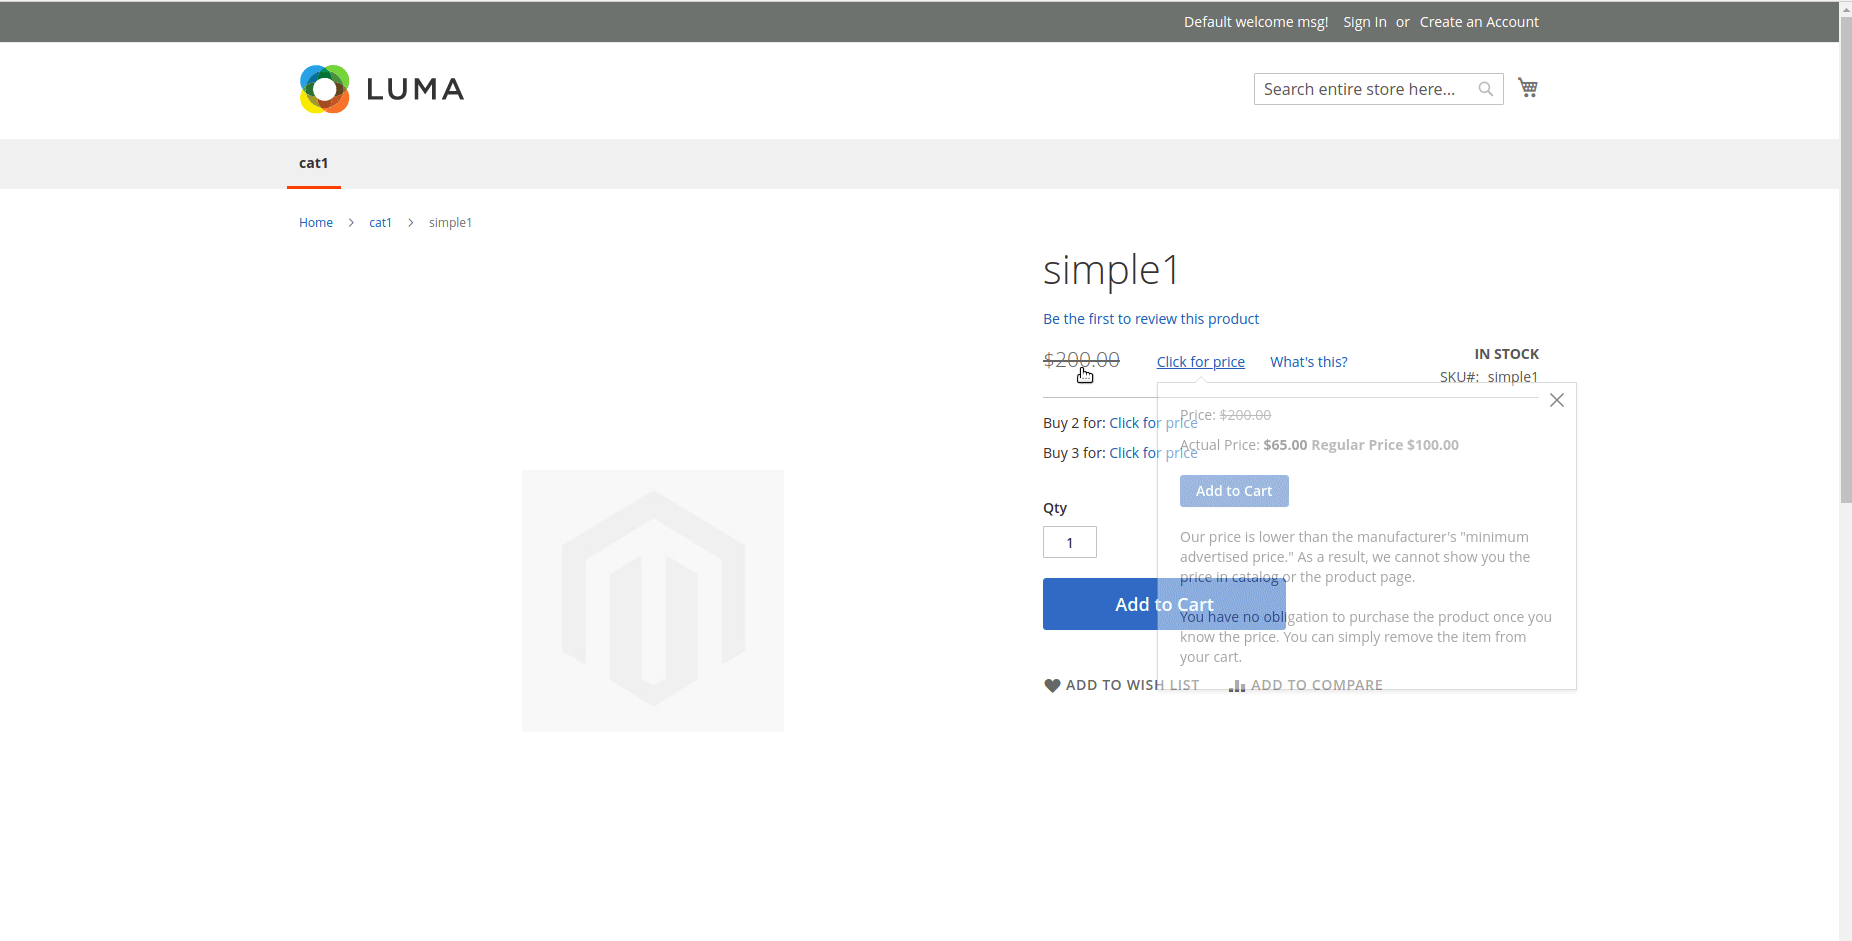Click the wish list heart icon
The width and height of the screenshot is (1852, 941).
(1052, 685)
